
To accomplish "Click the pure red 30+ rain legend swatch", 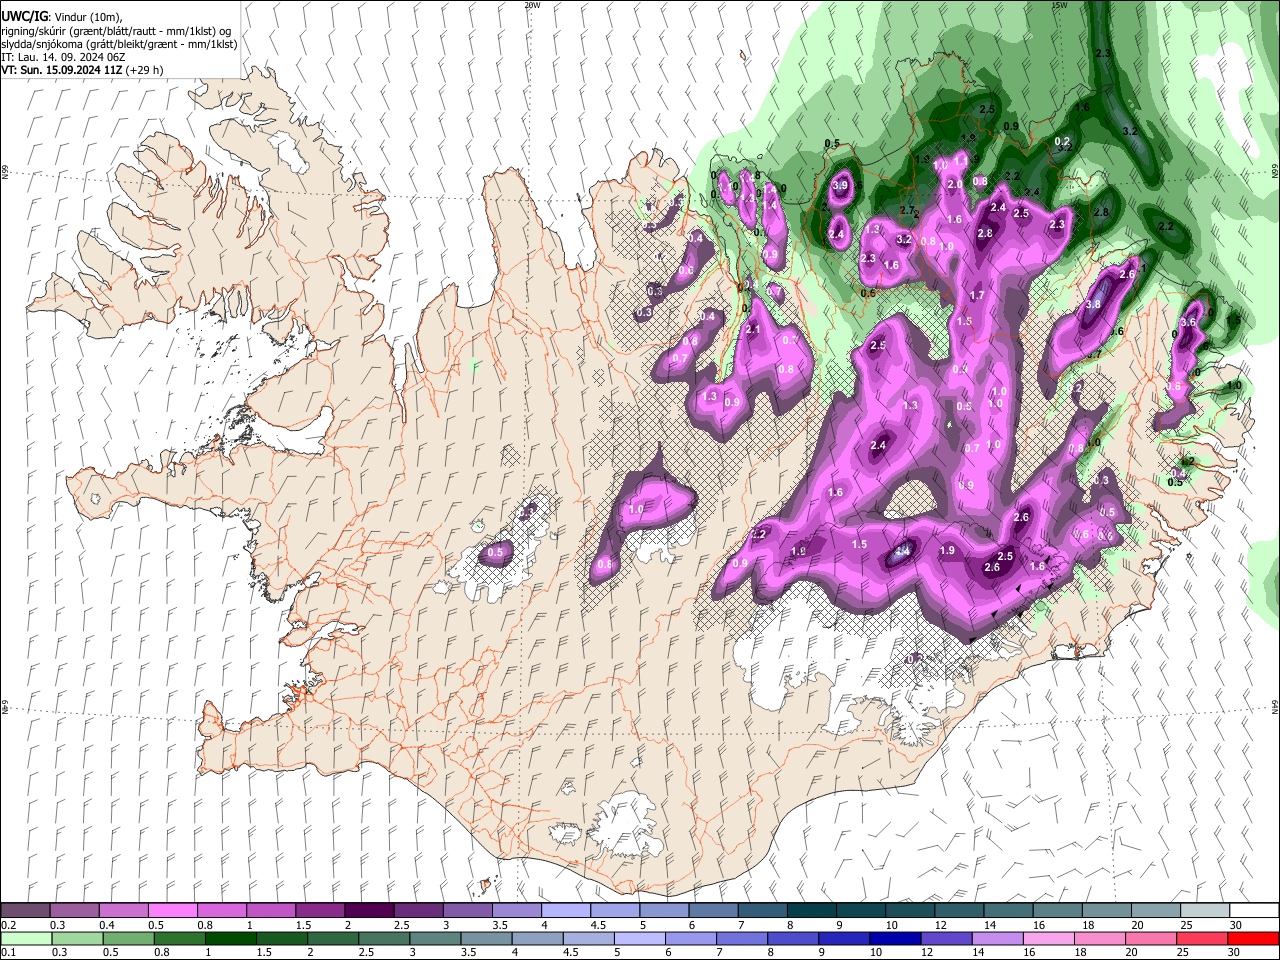I will pos(1254,938).
